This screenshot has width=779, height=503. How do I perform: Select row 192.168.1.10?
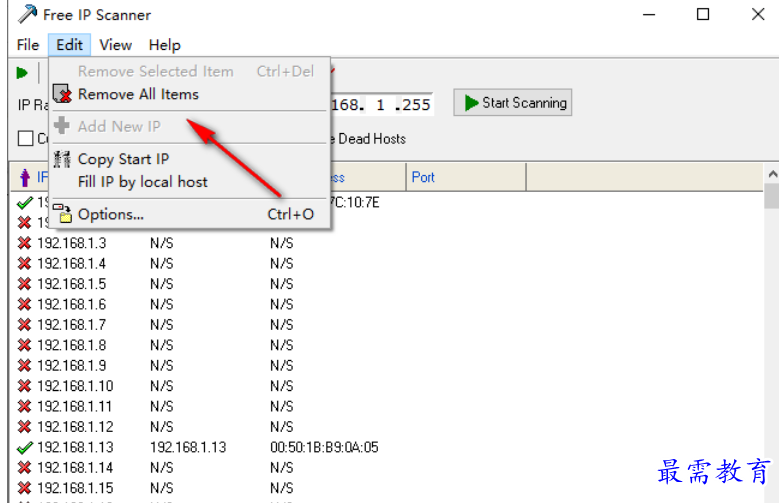coord(387,386)
